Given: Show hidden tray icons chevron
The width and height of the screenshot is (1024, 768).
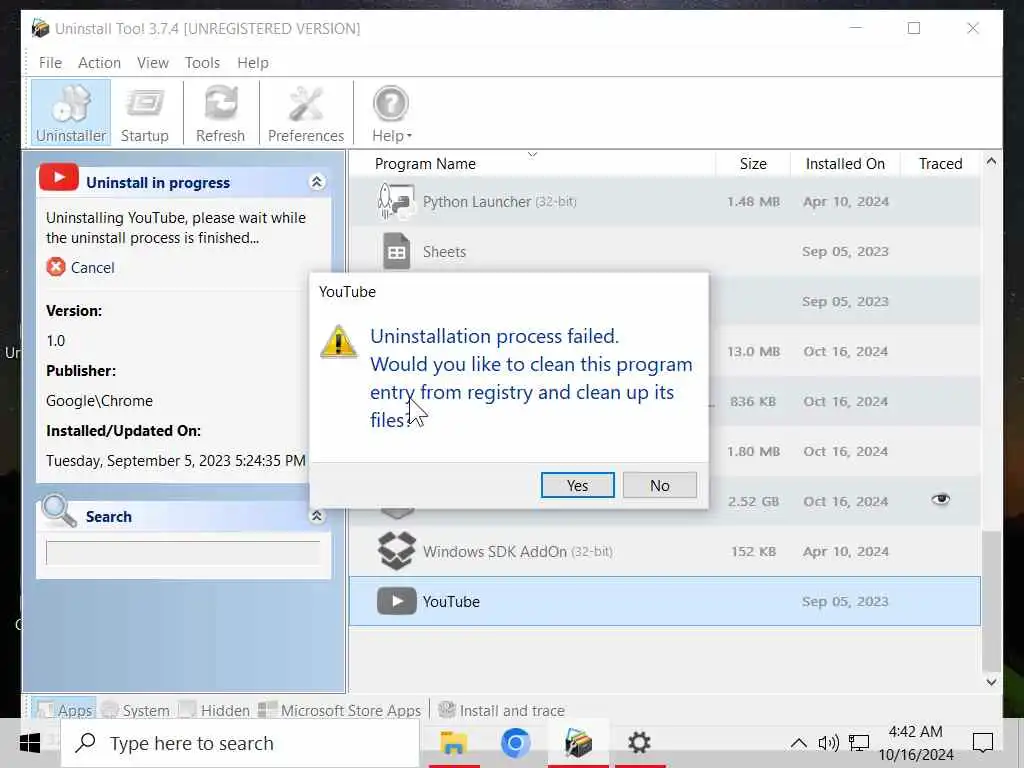Looking at the screenshot, I should [798, 743].
